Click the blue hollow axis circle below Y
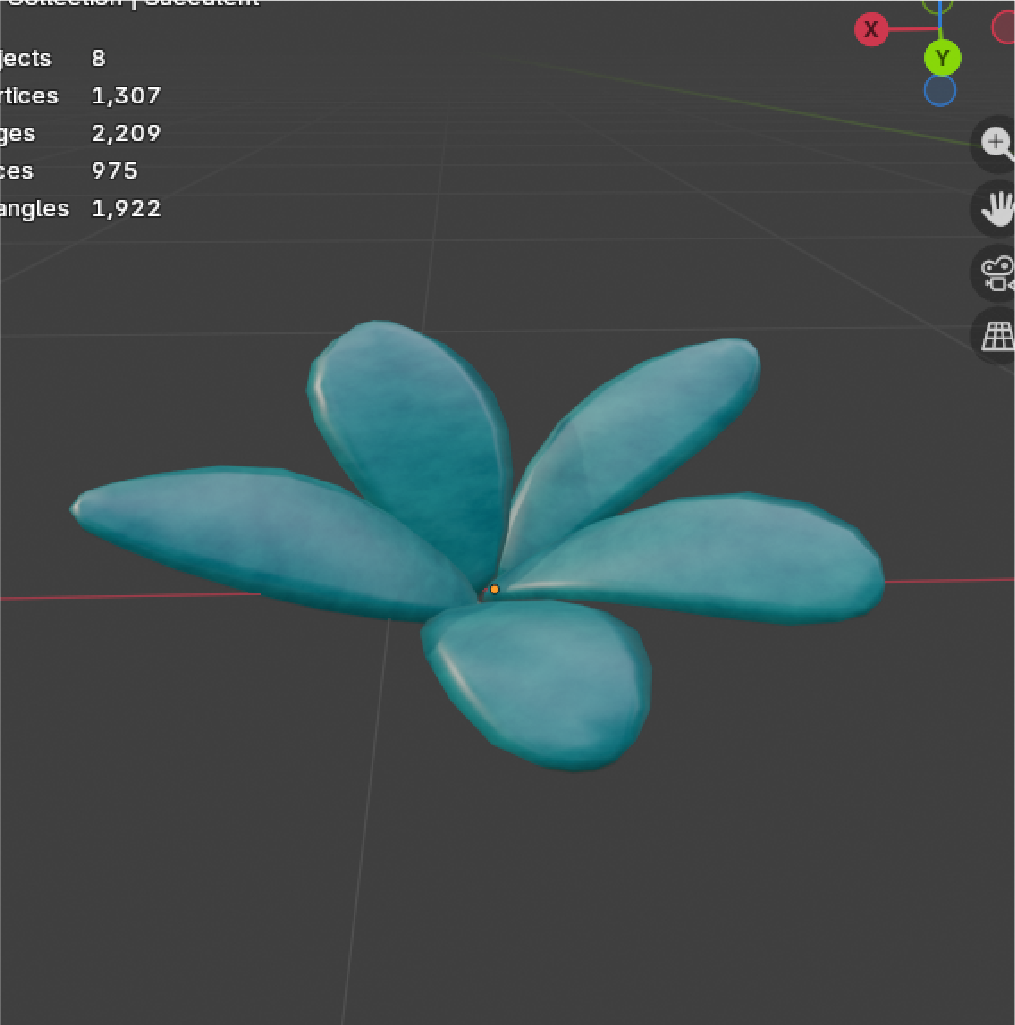1015x1025 pixels. (939, 91)
